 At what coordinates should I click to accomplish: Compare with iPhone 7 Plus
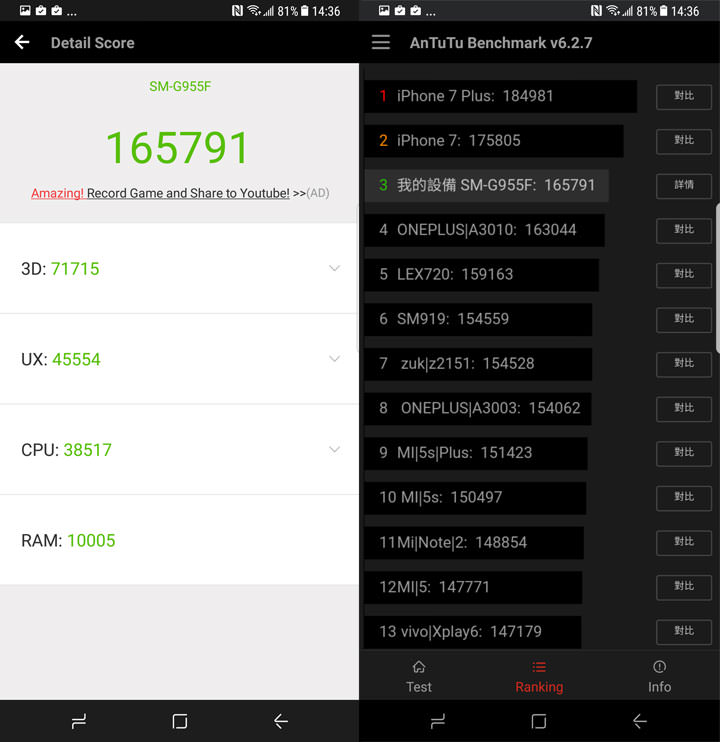(684, 96)
